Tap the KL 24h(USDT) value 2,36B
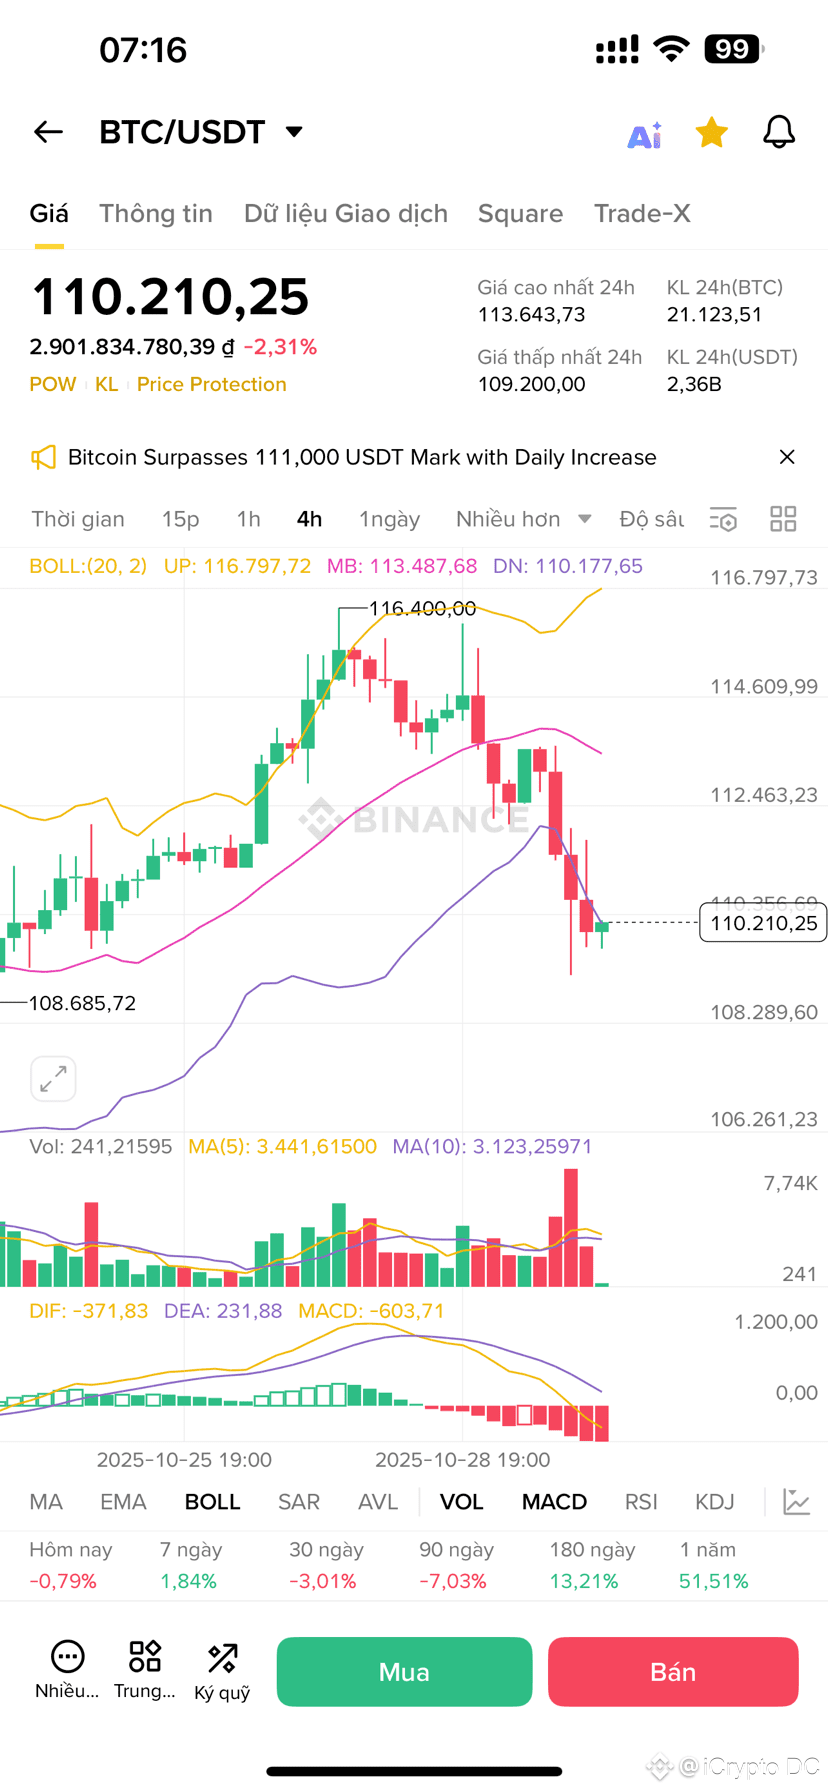 coord(694,384)
